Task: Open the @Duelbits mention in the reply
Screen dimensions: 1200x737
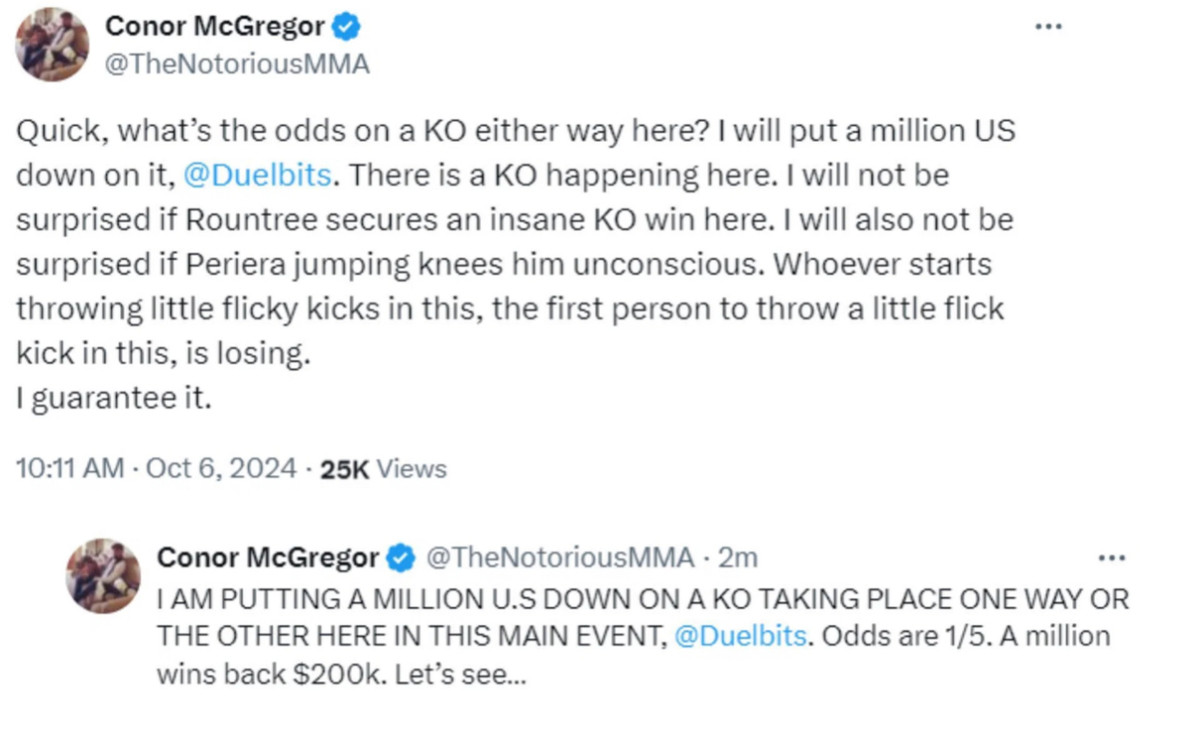Action: (x=740, y=636)
